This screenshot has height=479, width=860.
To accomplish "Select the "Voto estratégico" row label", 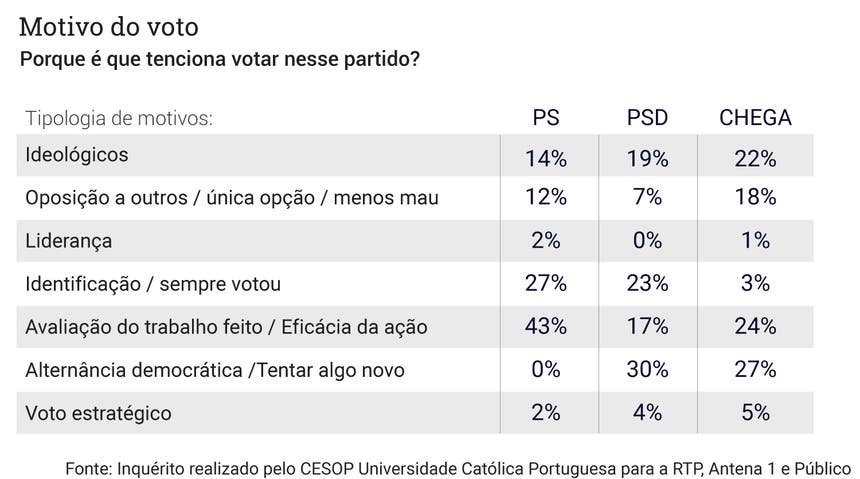I will [98, 413].
